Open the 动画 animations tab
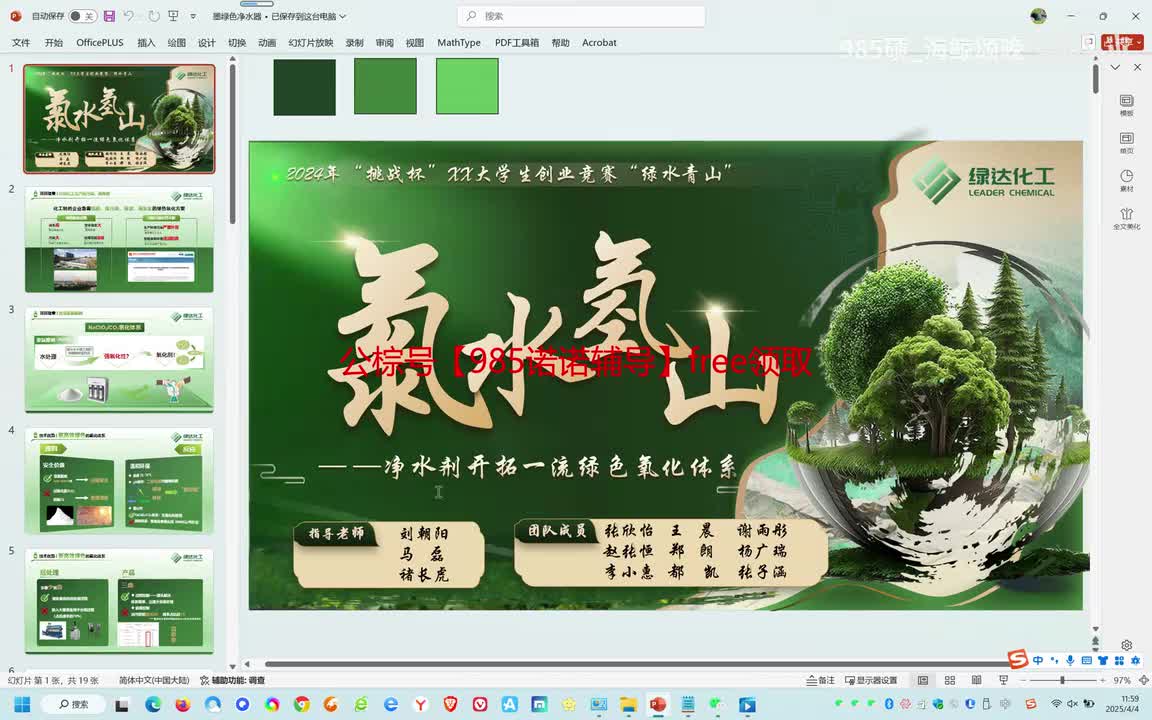 pos(267,43)
